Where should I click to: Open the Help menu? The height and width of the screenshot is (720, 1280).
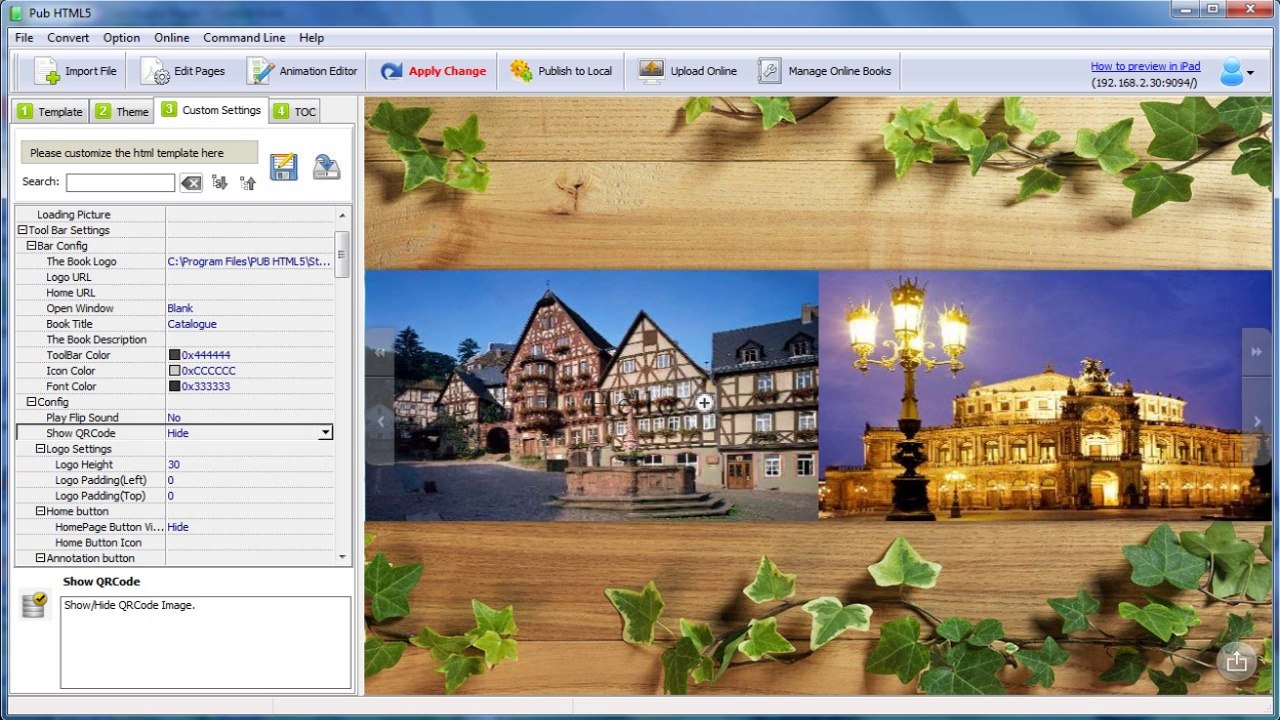(311, 38)
